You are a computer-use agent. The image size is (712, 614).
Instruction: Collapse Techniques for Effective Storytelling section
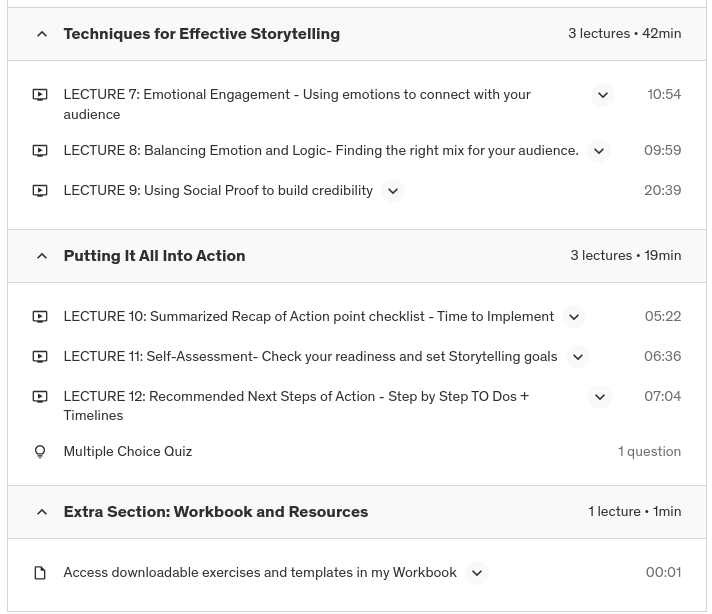click(42, 34)
